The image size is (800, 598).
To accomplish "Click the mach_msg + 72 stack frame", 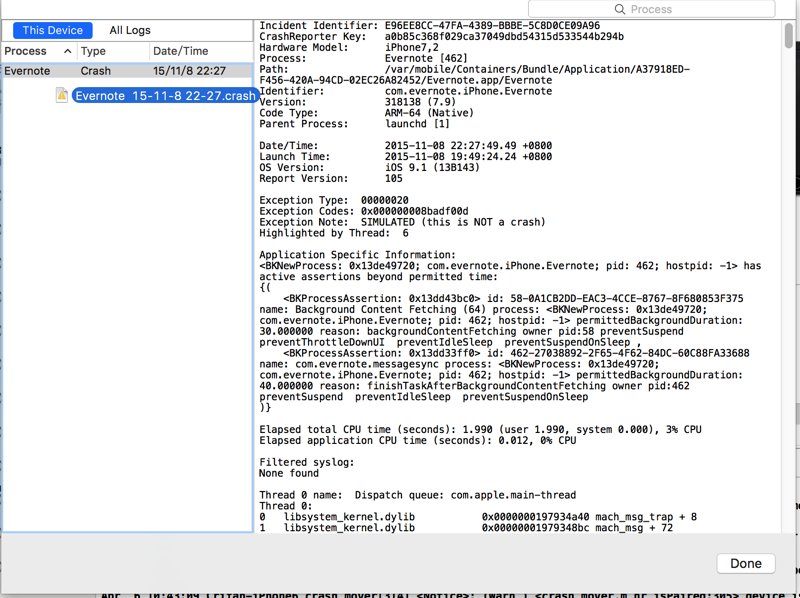I will pos(466,528).
